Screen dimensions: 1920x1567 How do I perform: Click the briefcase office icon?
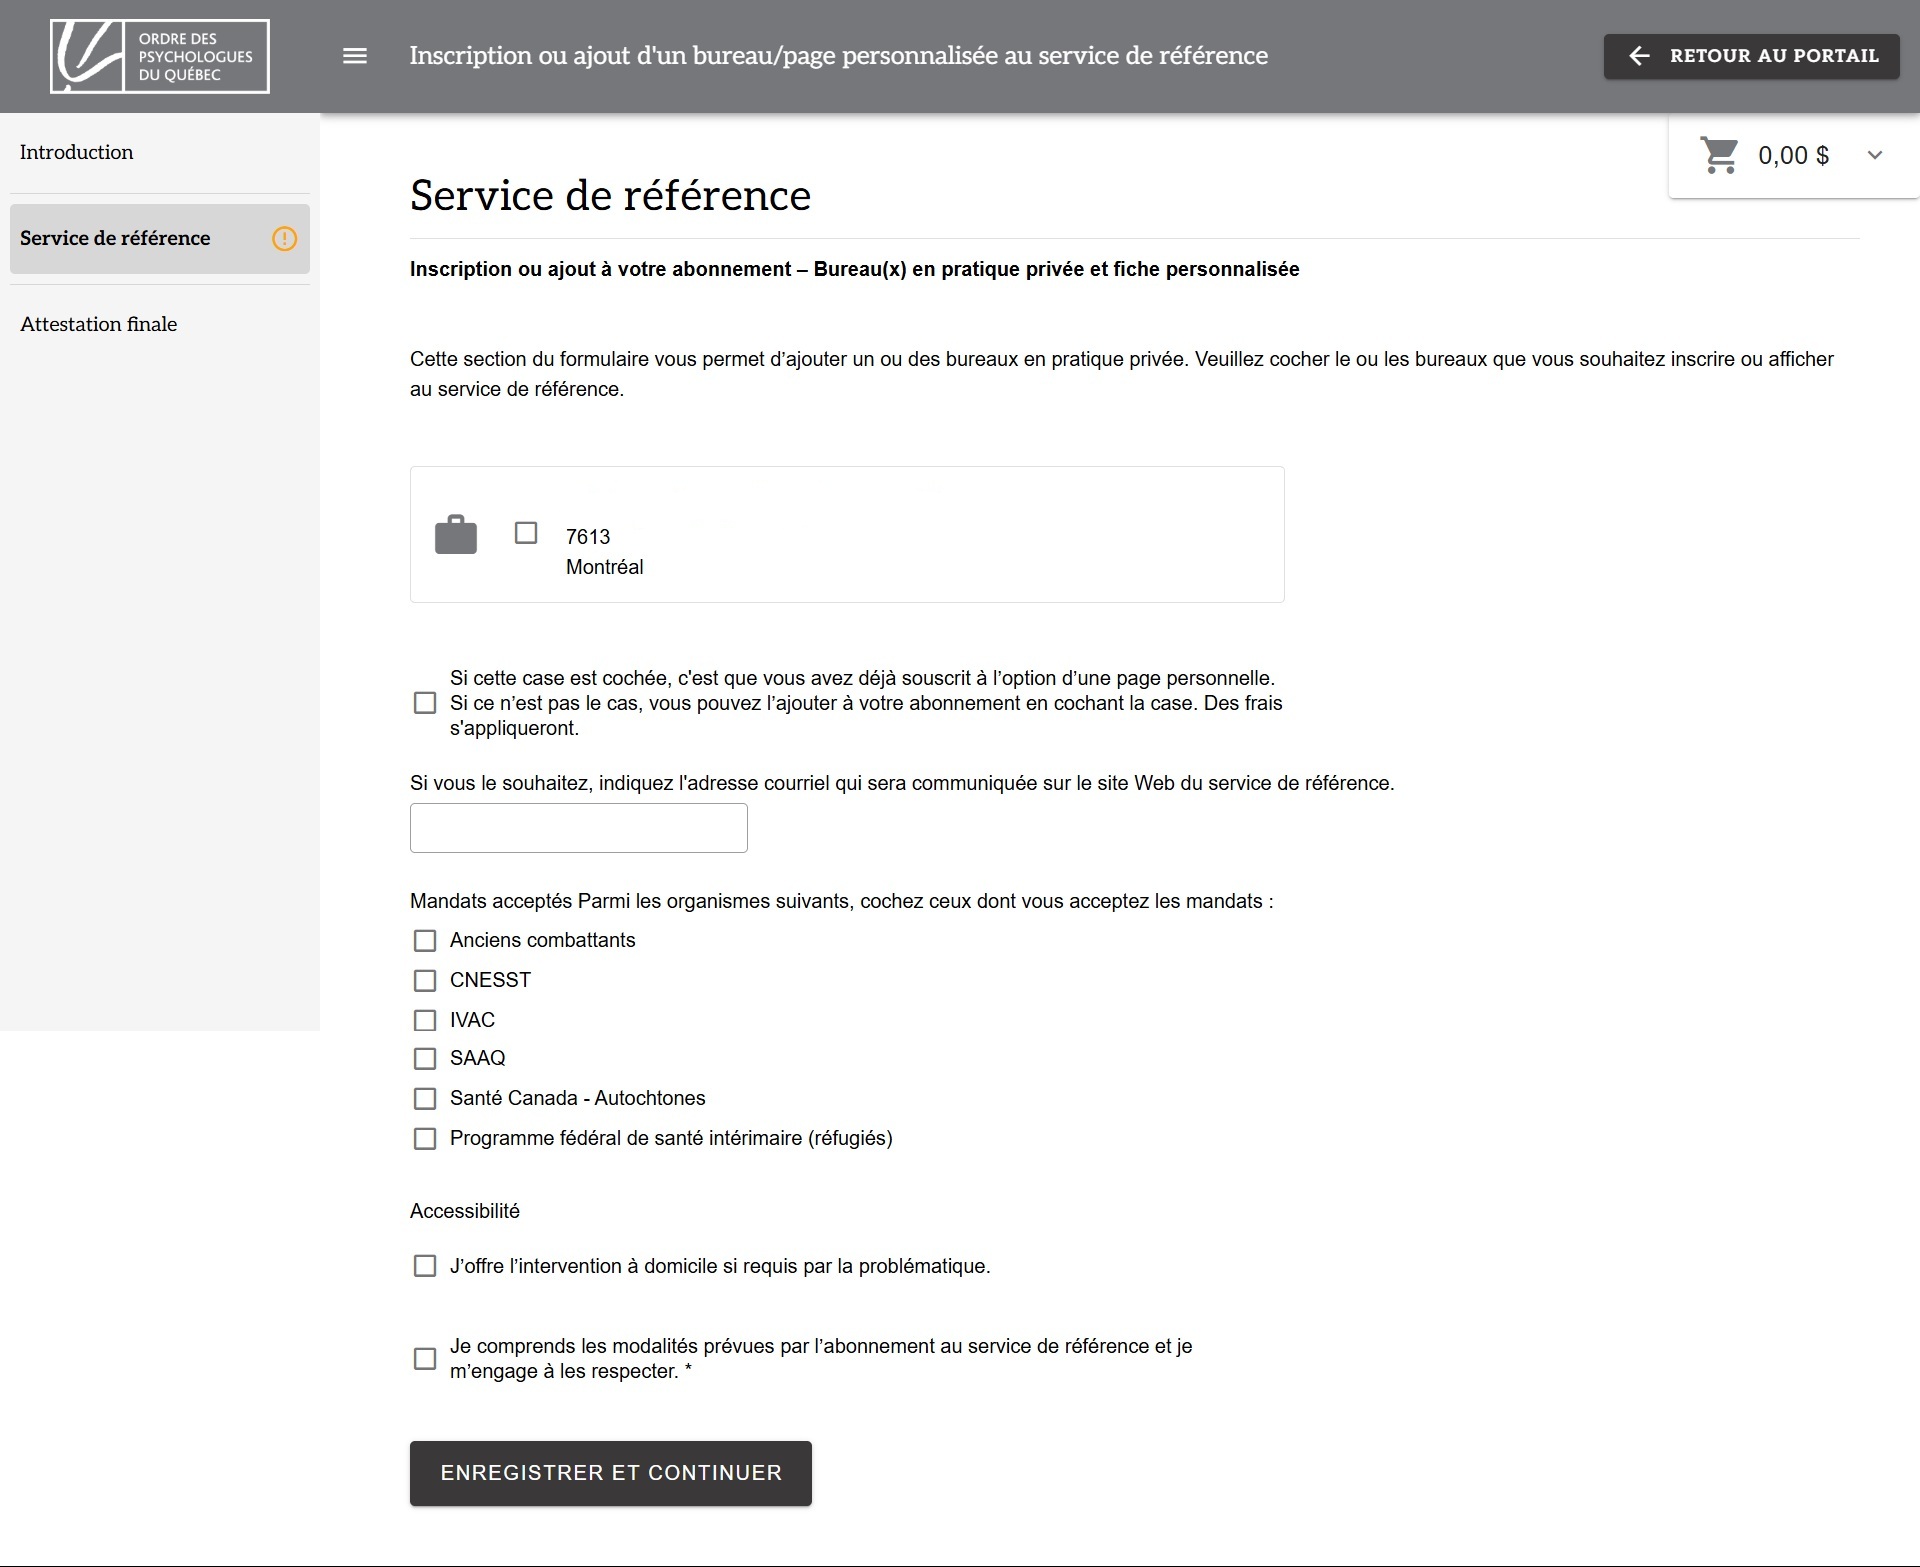(x=456, y=534)
